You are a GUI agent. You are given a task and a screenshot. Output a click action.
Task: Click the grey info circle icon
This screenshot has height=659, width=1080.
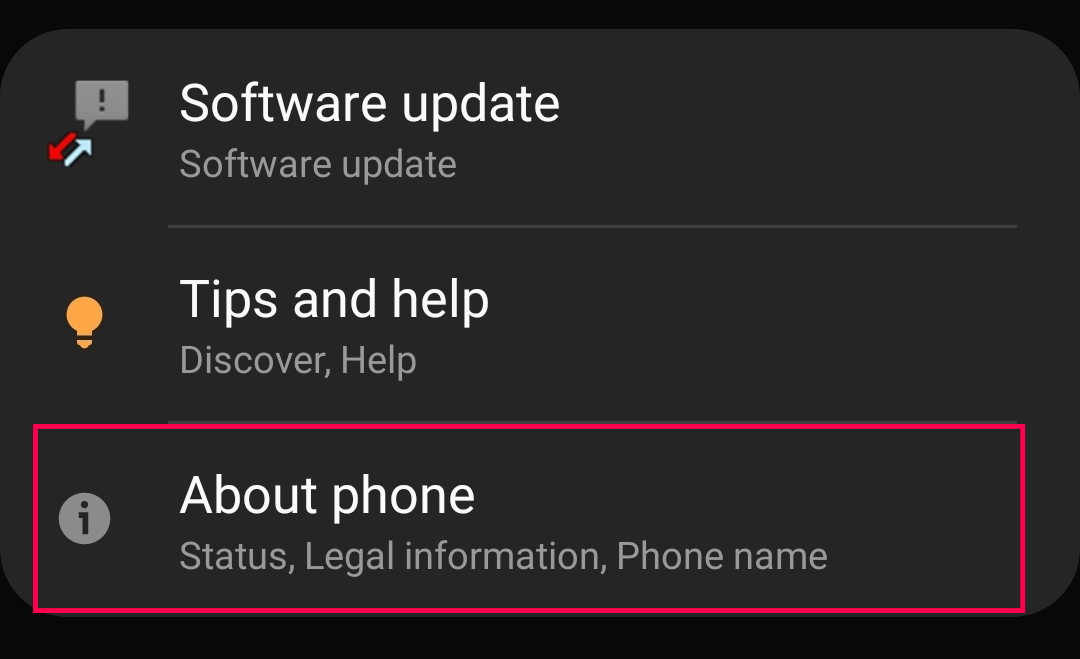click(84, 519)
